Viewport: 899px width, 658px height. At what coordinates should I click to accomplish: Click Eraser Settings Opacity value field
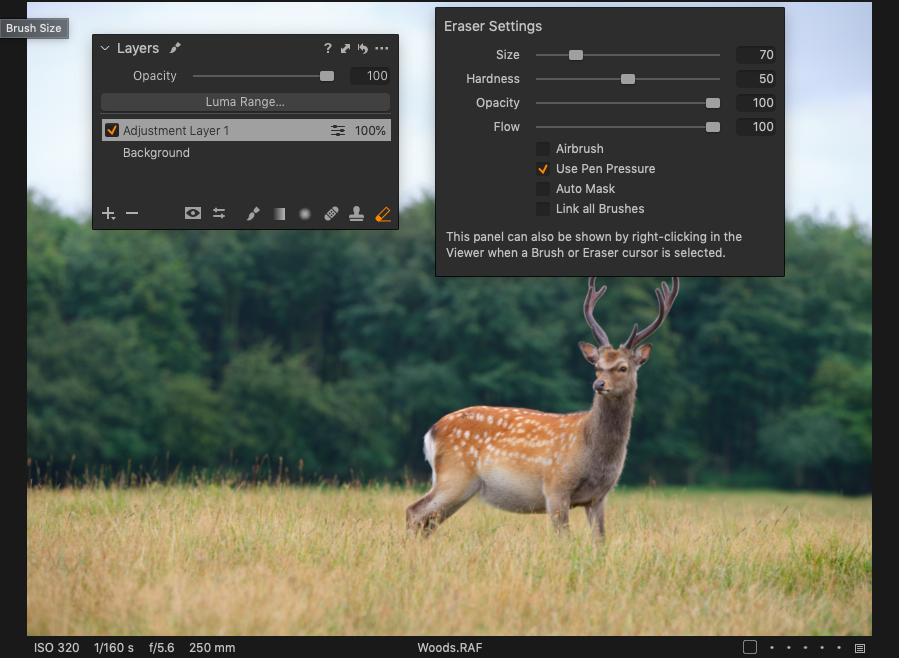point(756,103)
